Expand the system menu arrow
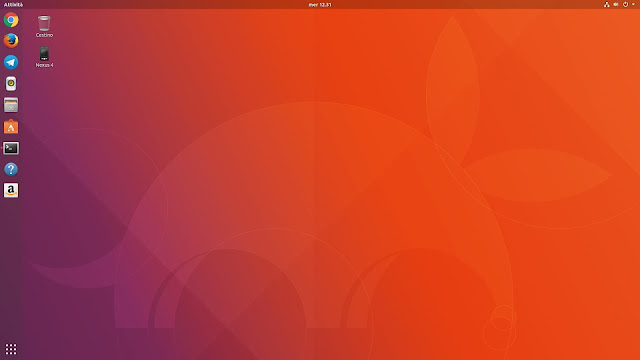This screenshot has width=640, height=360. click(x=633, y=4)
